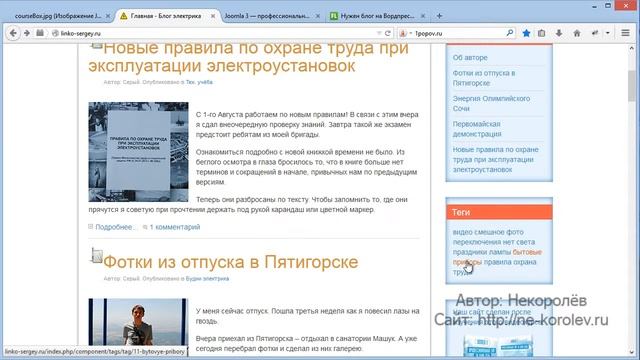Open article title Фотки из отпуска в Пятигорске

coord(231,262)
